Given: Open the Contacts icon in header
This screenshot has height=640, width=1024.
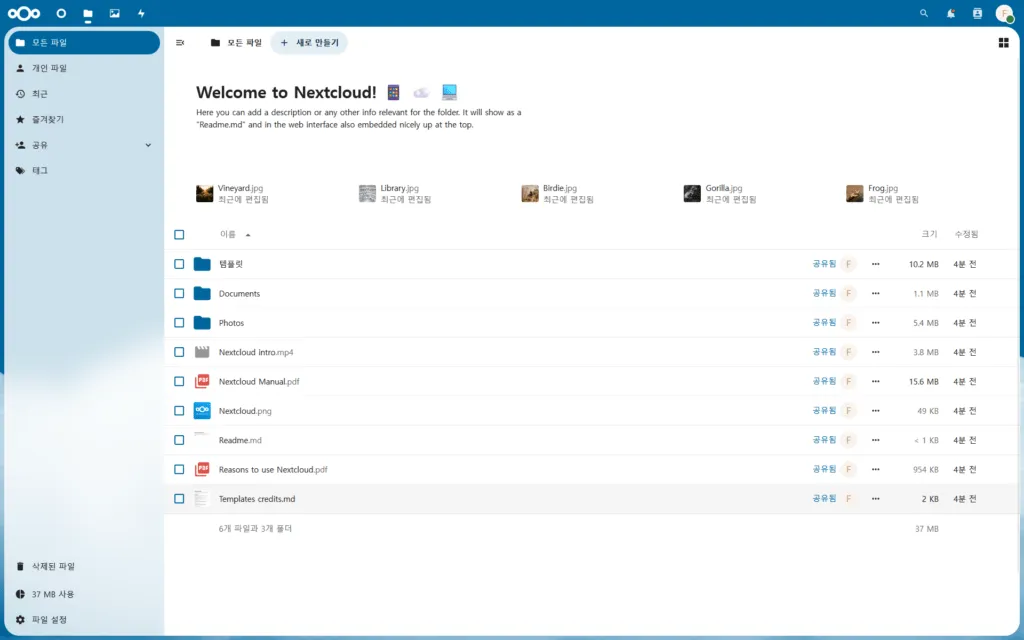Looking at the screenshot, I should tap(978, 13).
